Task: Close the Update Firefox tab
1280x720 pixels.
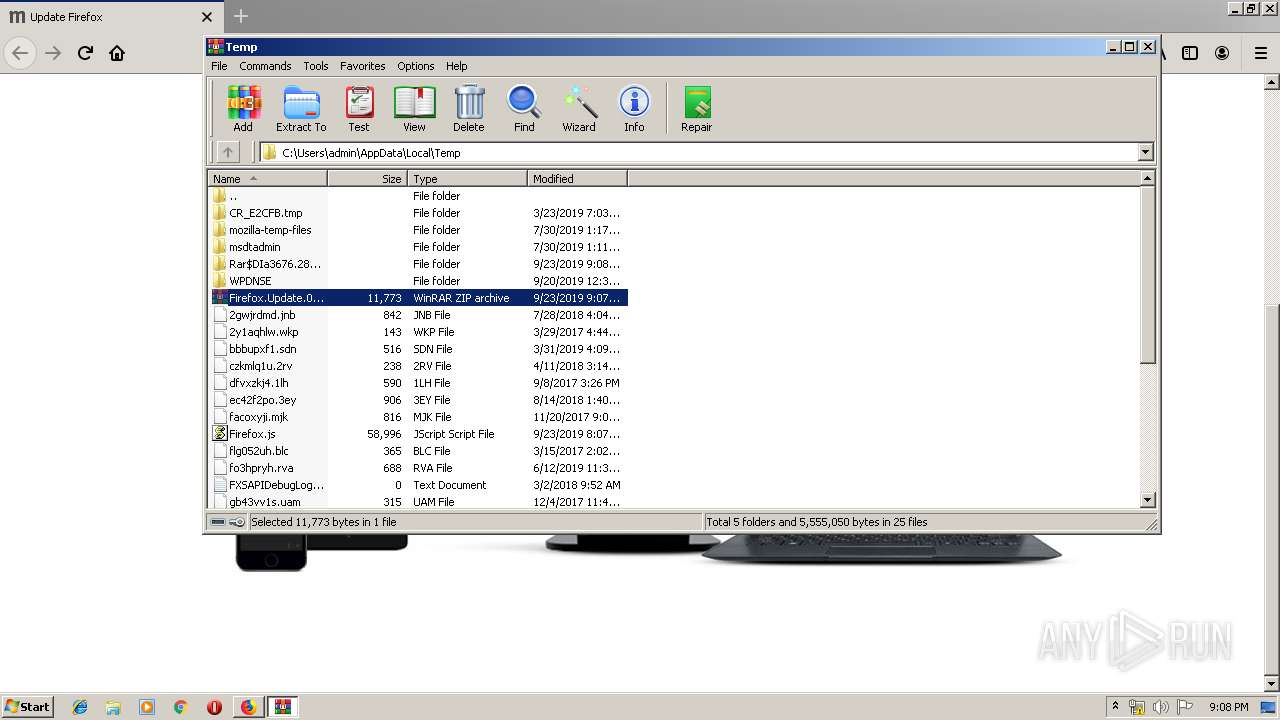Action: [207, 17]
